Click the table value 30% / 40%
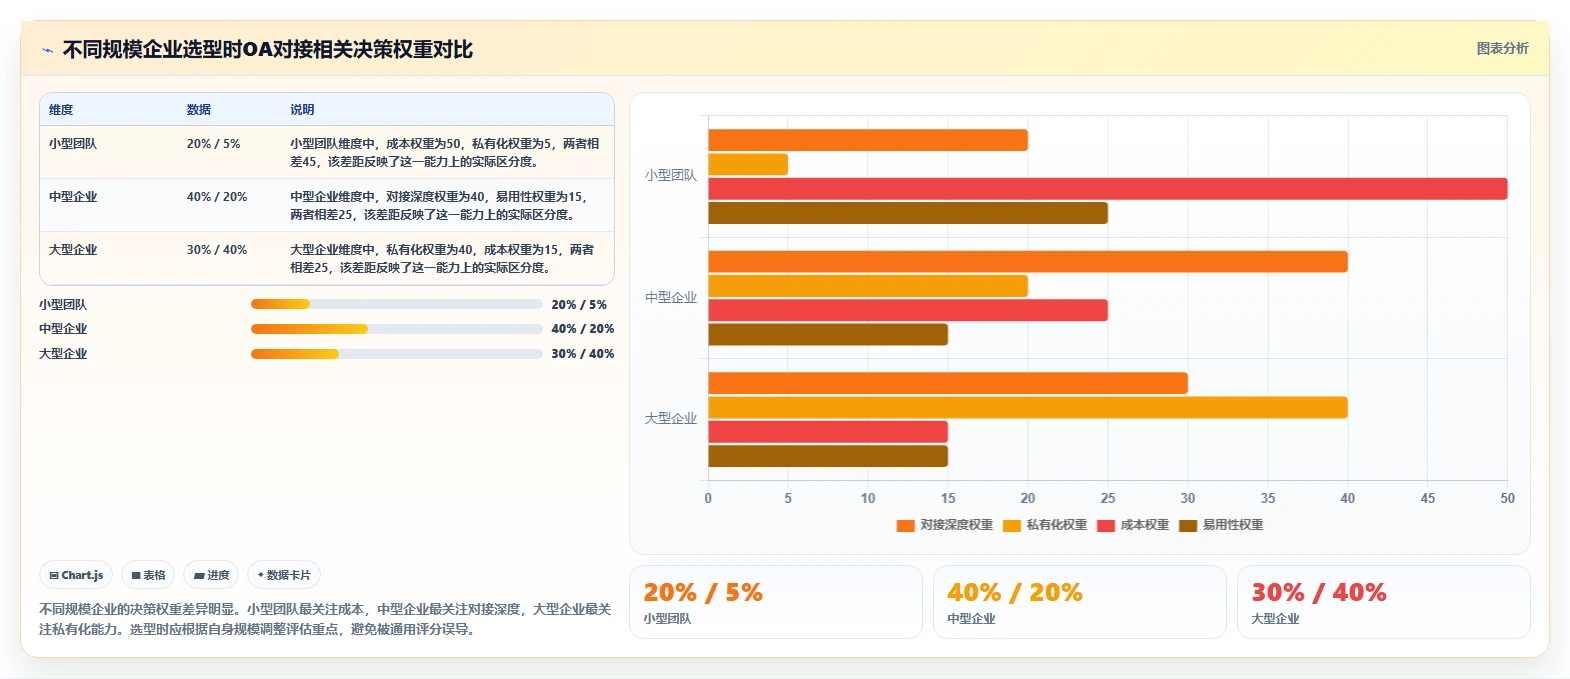Image resolution: width=1570 pixels, height=679 pixels. pos(217,250)
